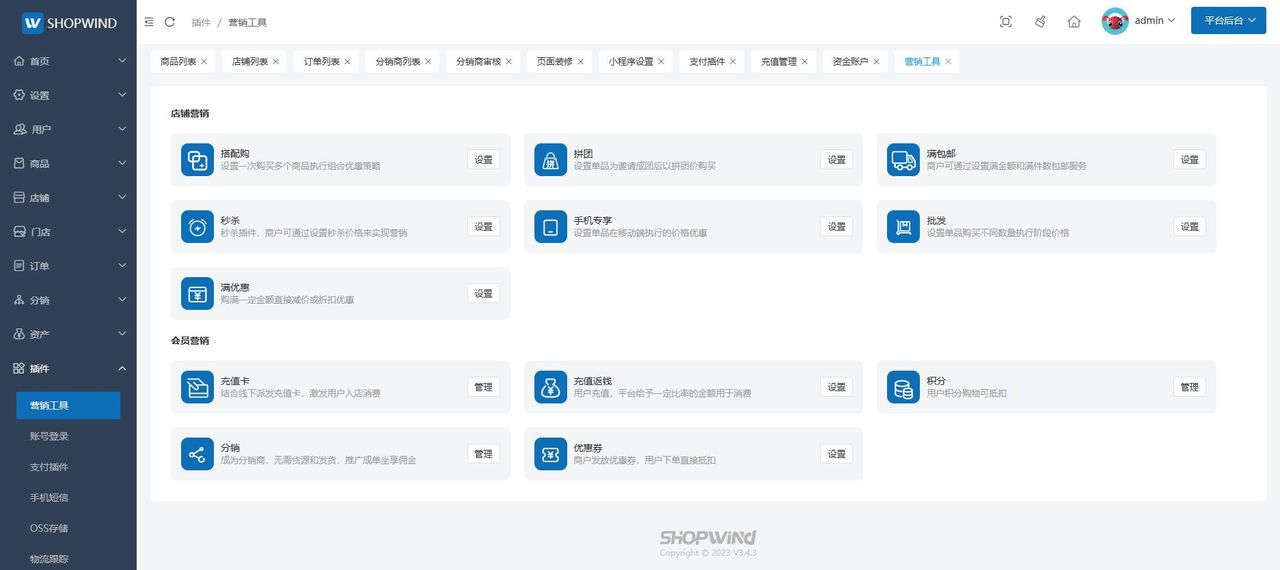Click 管理 button for 积分
The height and width of the screenshot is (570, 1280).
(1190, 387)
